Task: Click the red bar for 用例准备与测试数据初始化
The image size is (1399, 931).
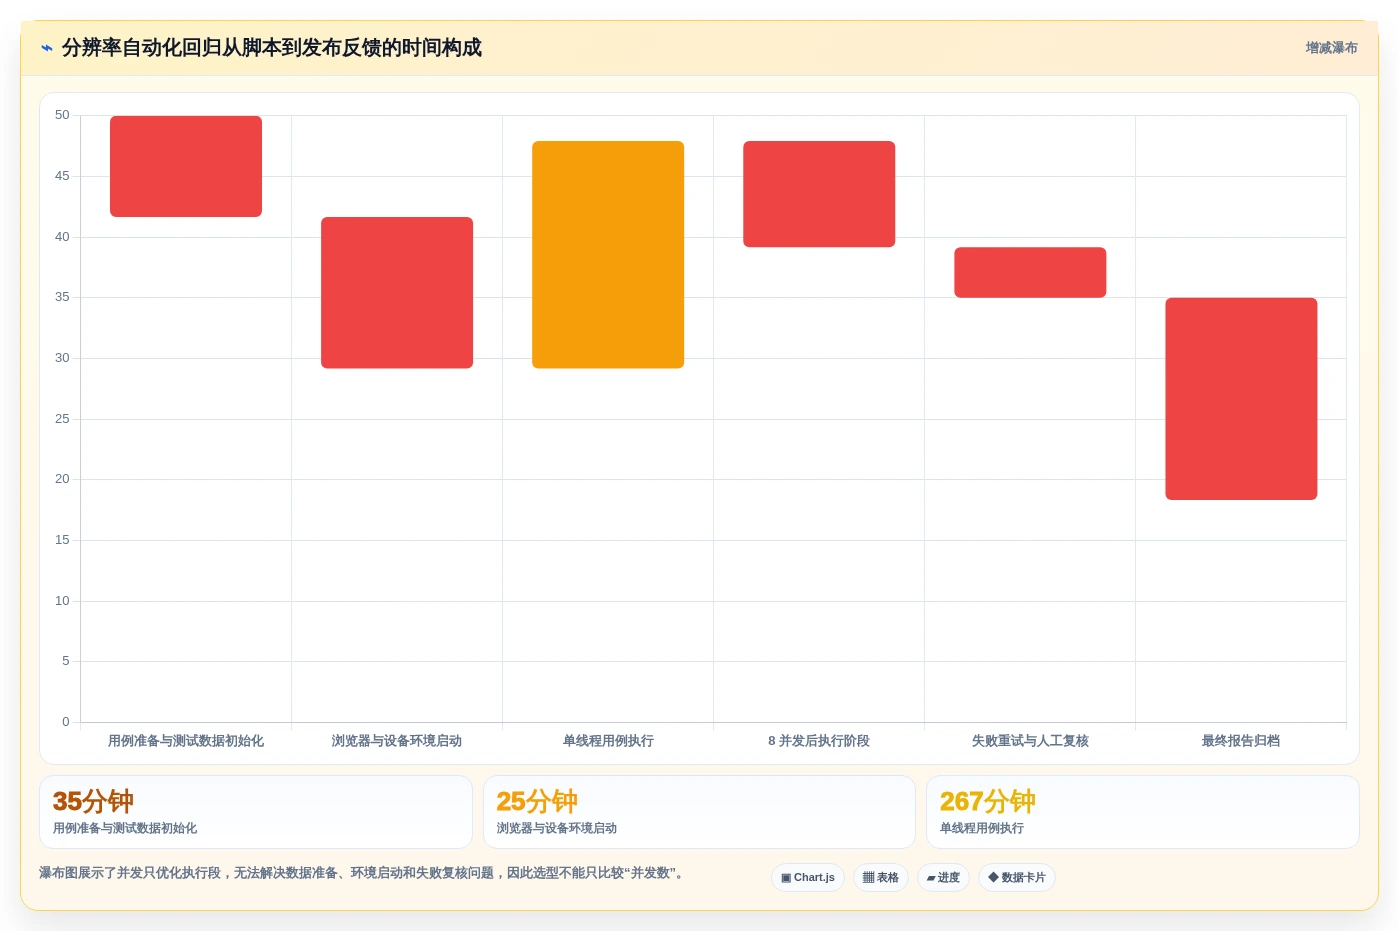Action: [x=186, y=166]
